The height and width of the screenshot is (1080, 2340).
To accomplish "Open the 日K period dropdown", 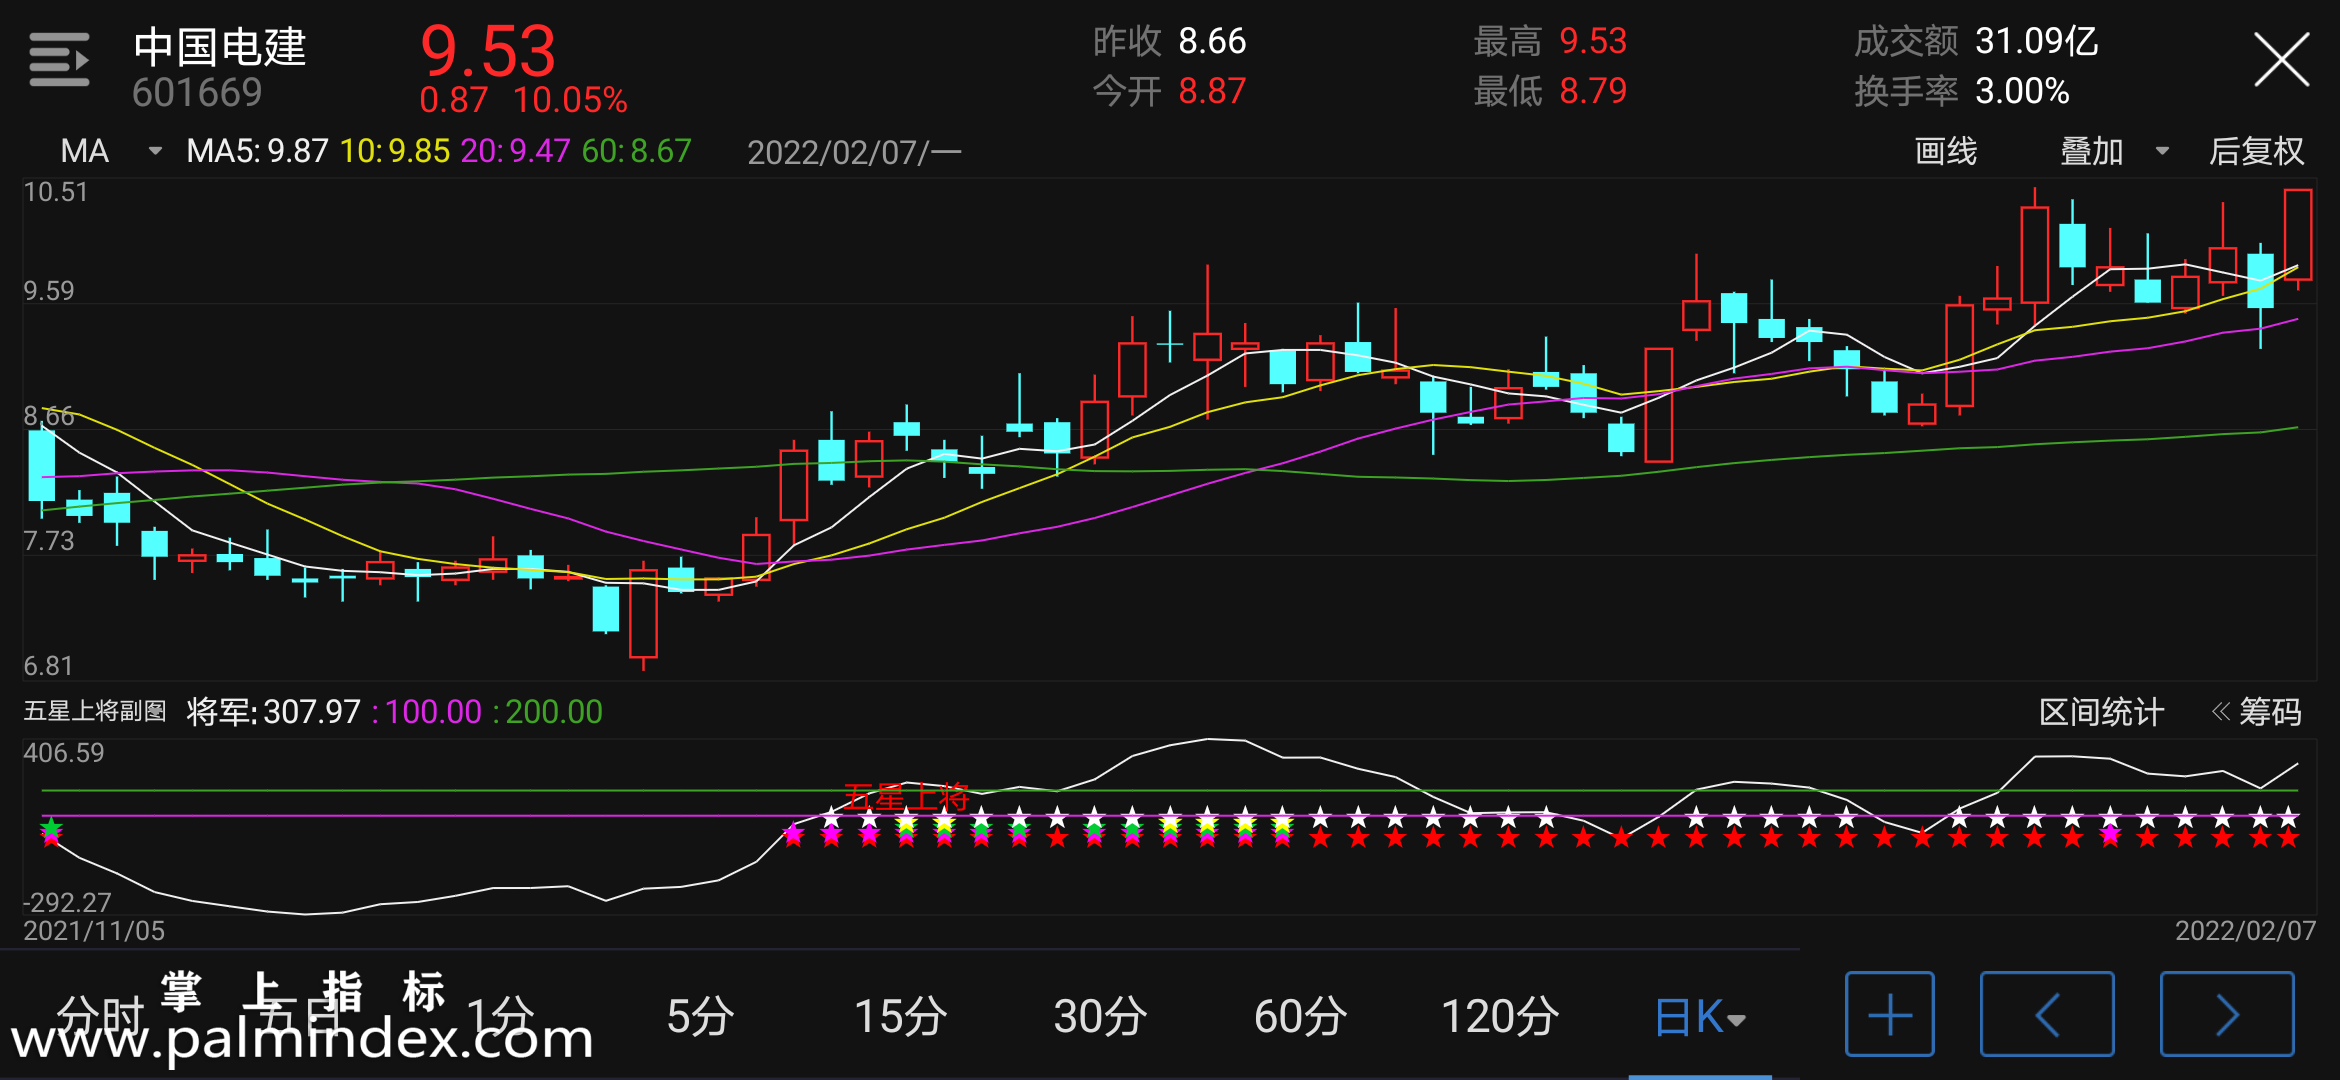I will pos(1700,1018).
